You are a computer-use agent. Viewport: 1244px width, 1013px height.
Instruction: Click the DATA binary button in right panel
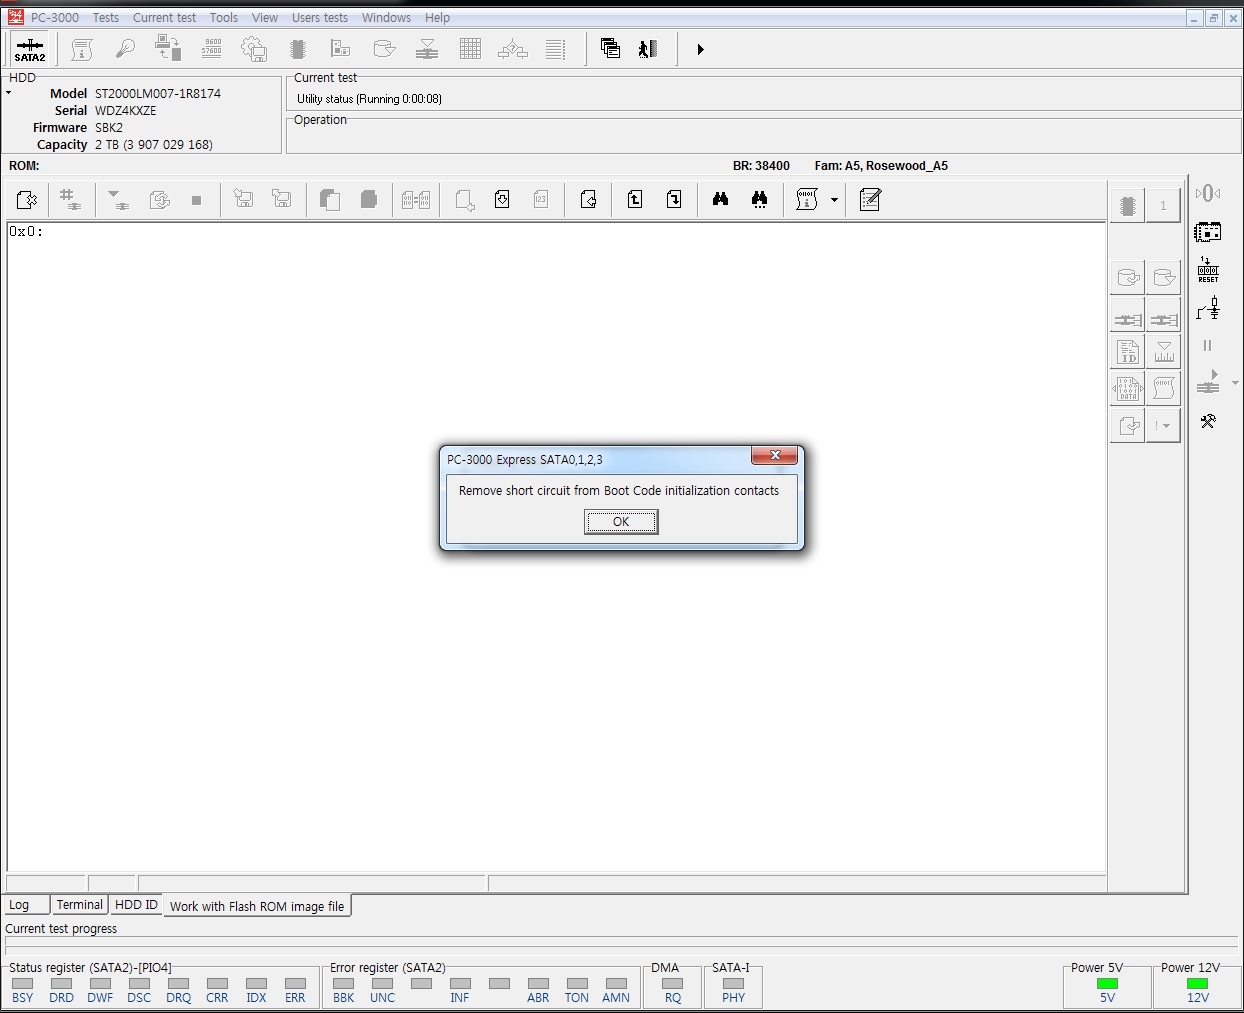(1128, 389)
